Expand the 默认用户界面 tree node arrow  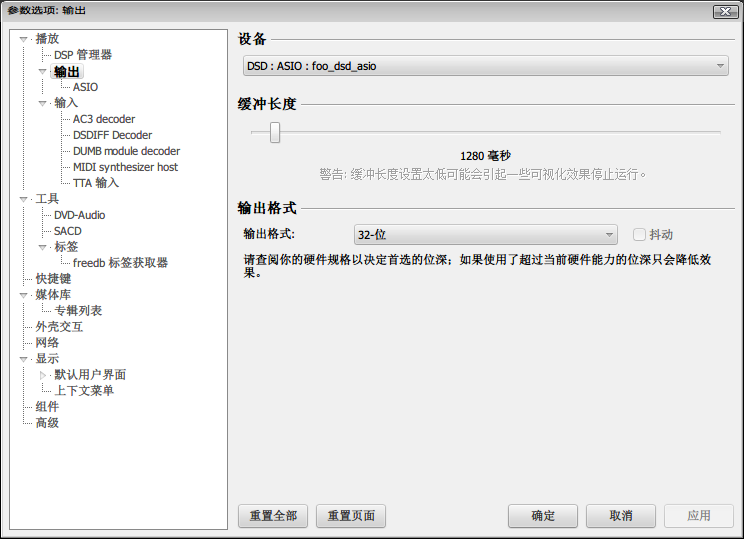pyautogui.click(x=43, y=375)
